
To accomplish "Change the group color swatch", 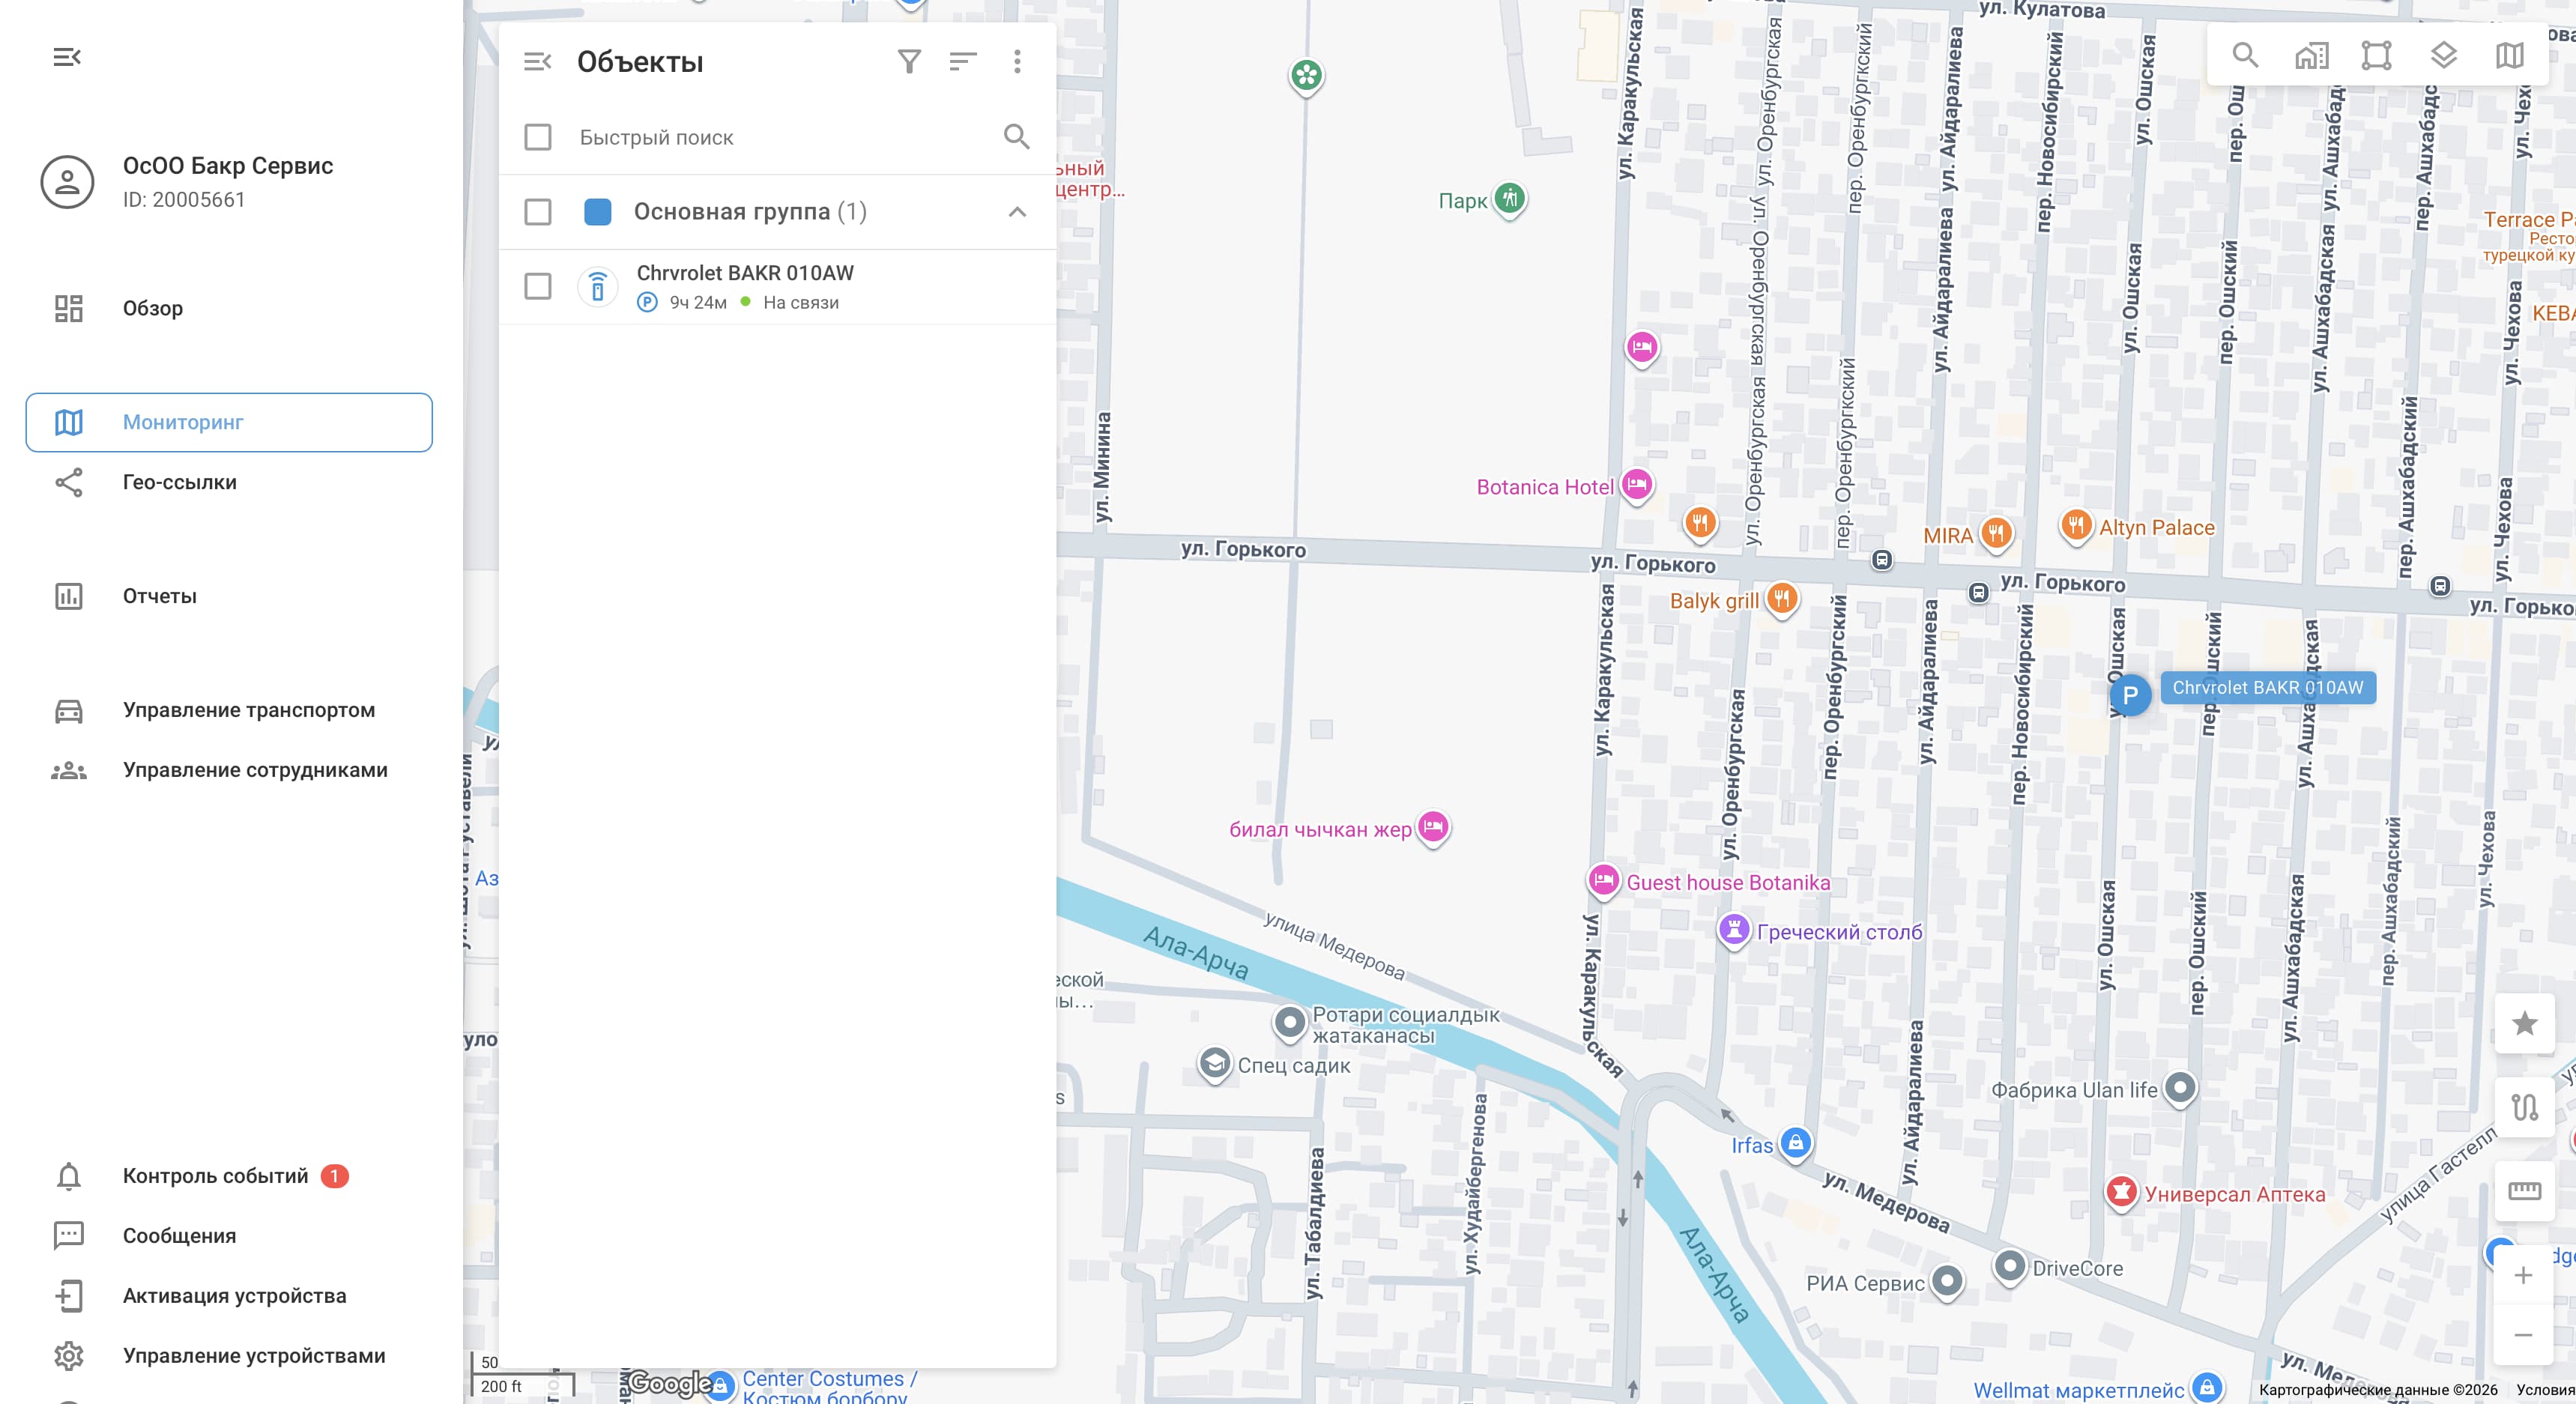I will click(598, 211).
